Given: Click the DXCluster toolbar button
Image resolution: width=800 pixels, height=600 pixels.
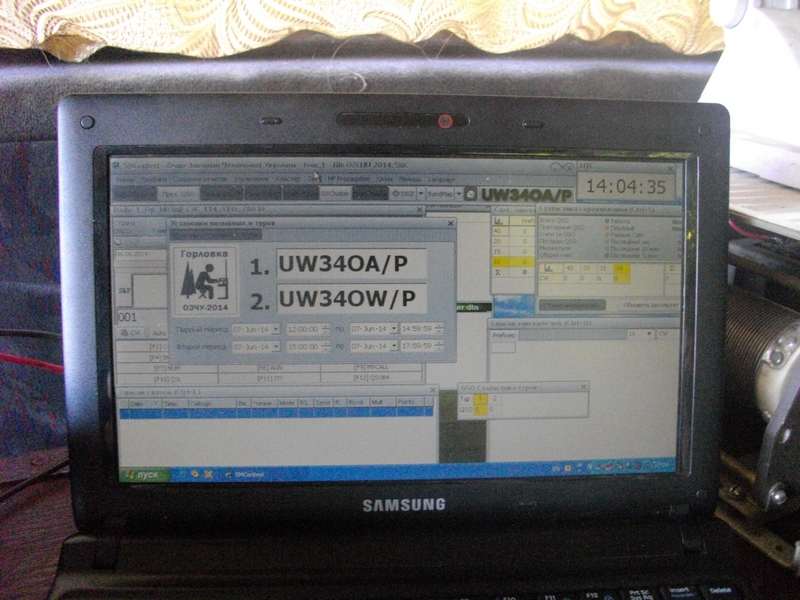Looking at the screenshot, I should click(x=335, y=194).
